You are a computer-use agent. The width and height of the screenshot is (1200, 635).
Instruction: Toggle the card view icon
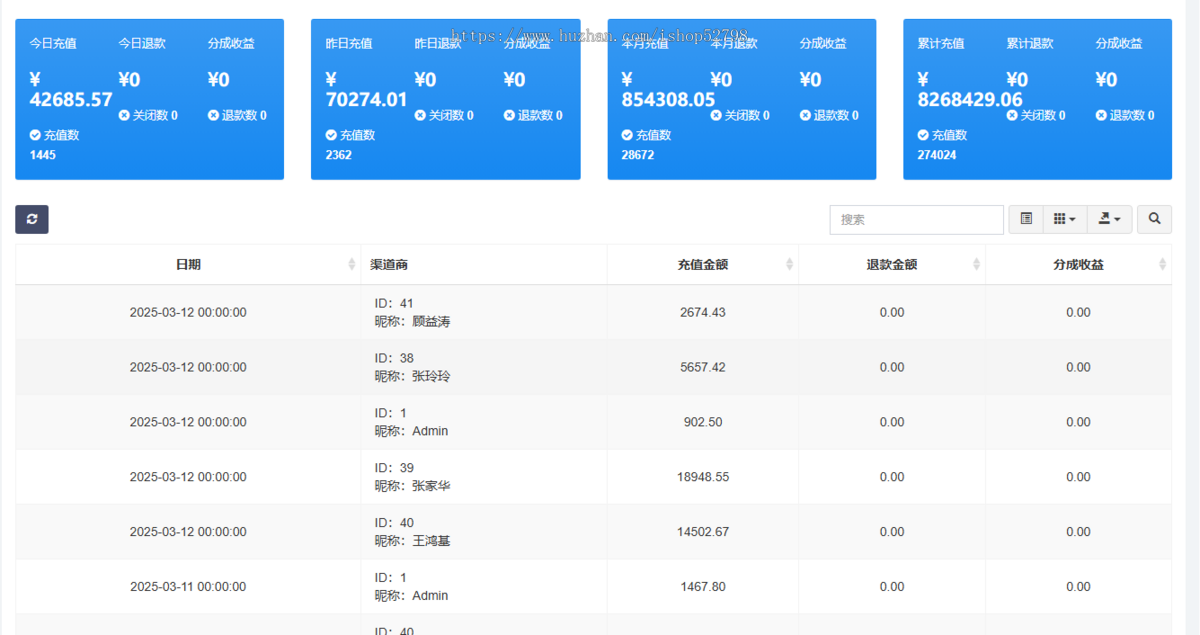(x=1026, y=219)
